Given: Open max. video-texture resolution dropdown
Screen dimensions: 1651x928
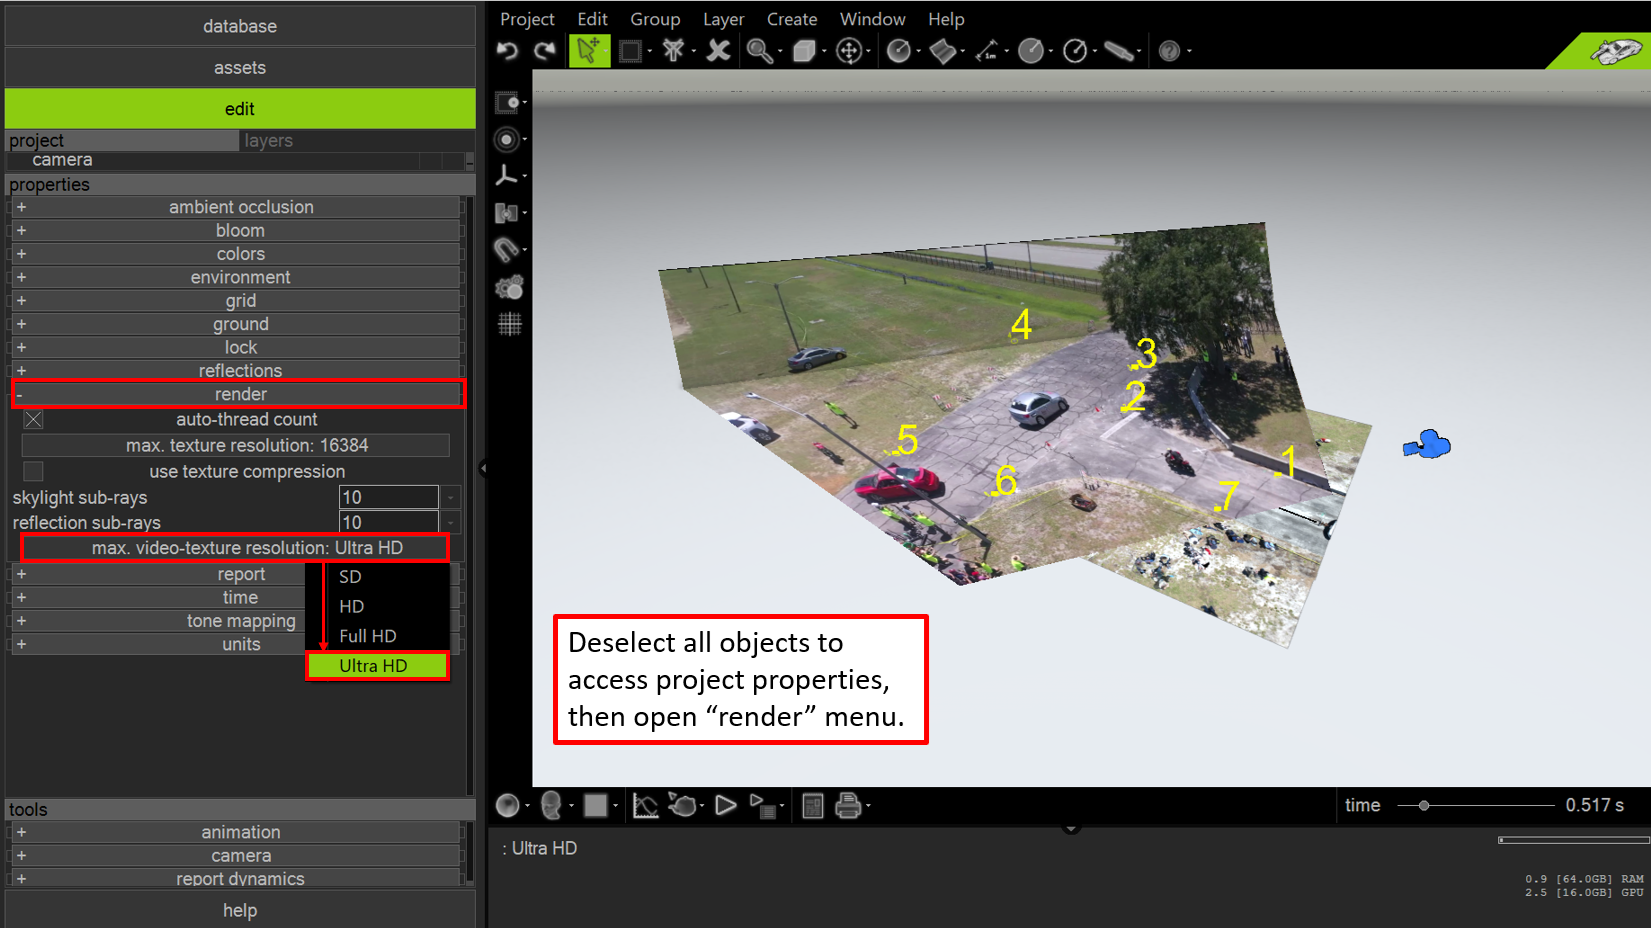Looking at the screenshot, I should click(x=235, y=548).
